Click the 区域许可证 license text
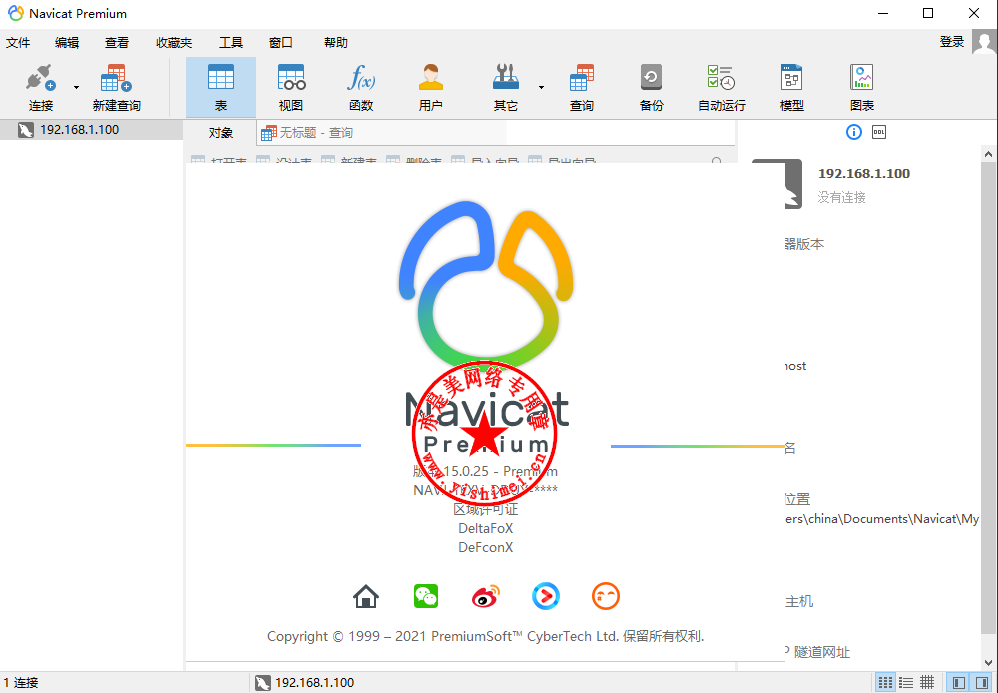 (x=486, y=509)
